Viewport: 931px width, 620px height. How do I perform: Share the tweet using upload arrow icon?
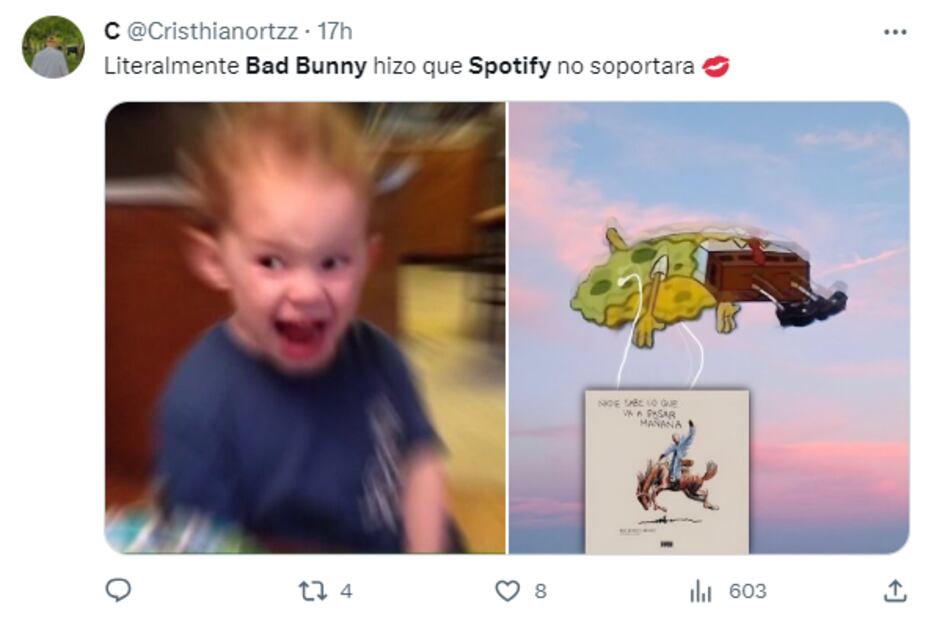click(895, 591)
